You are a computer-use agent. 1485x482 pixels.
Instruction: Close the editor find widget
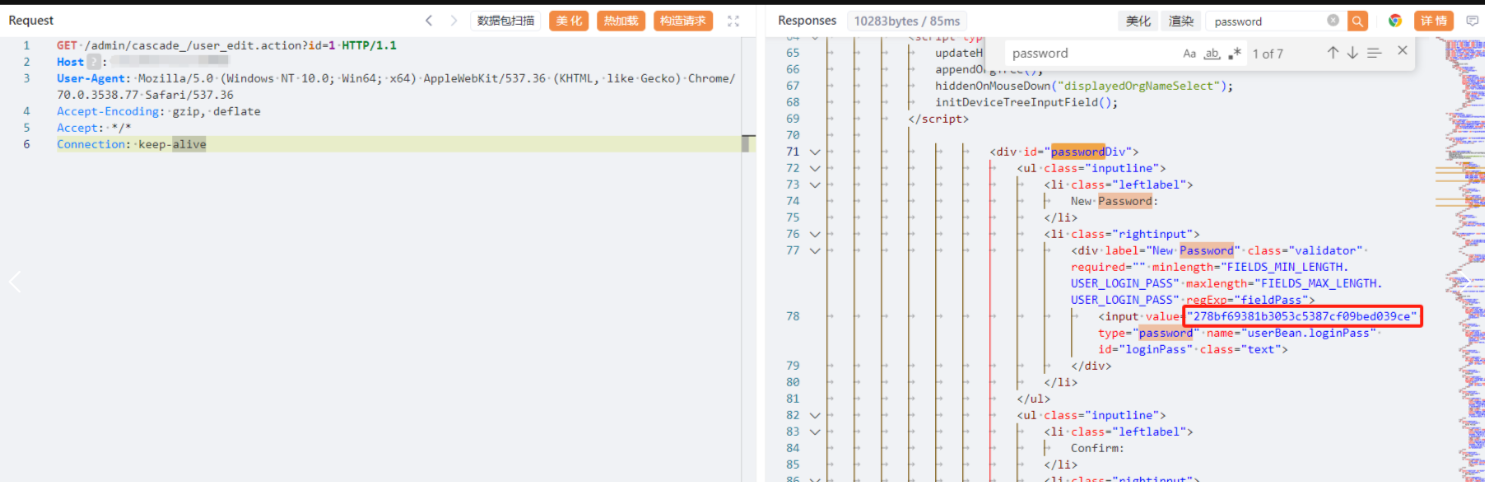(1402, 50)
